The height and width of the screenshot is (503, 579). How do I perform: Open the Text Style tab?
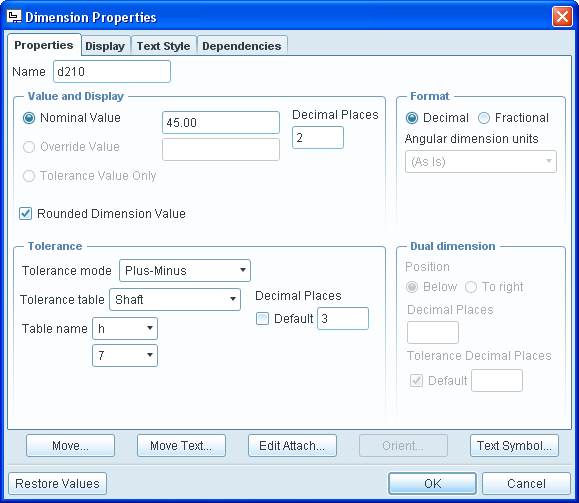pos(164,46)
